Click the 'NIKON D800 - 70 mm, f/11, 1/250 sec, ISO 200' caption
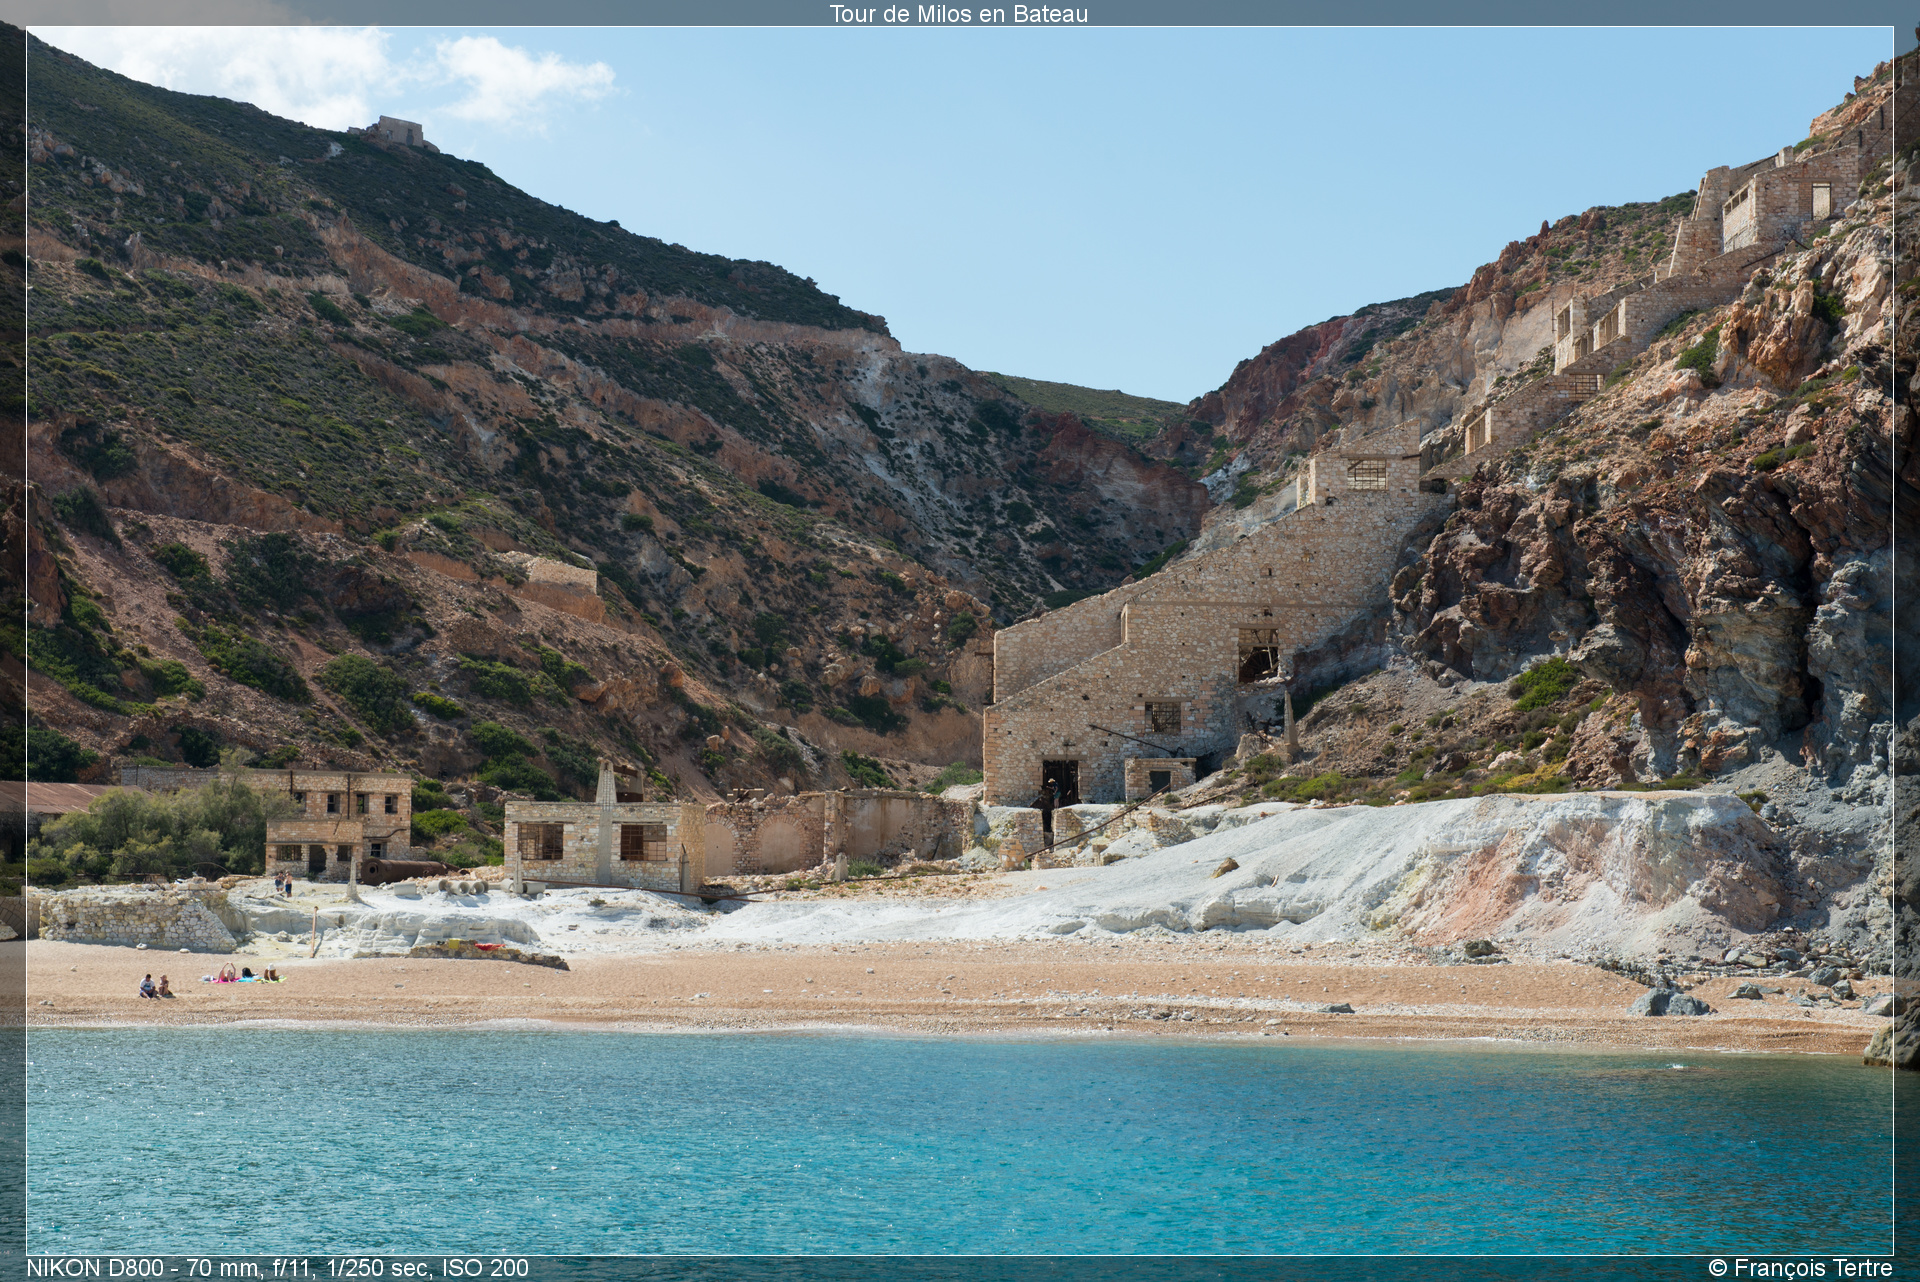Viewport: 1920px width, 1282px height. (x=277, y=1268)
